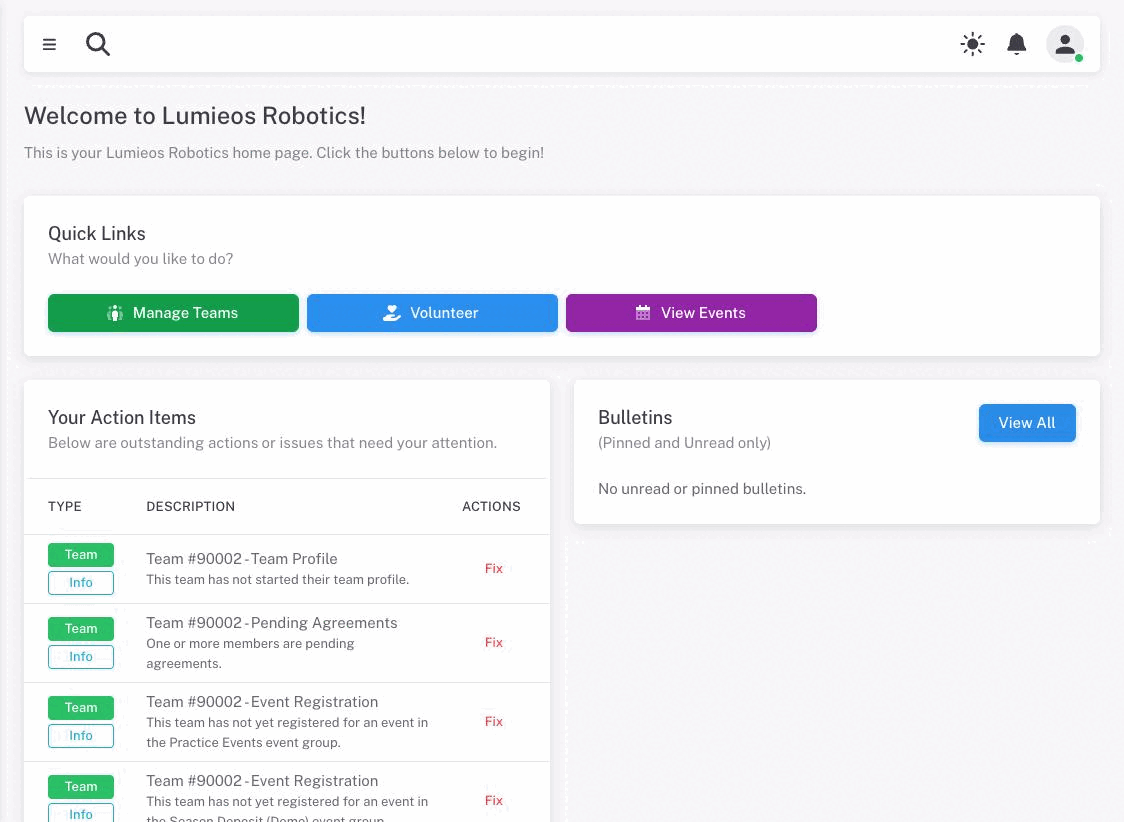Click the TYPE column header
Screen dimensions: 1124x822
point(65,507)
